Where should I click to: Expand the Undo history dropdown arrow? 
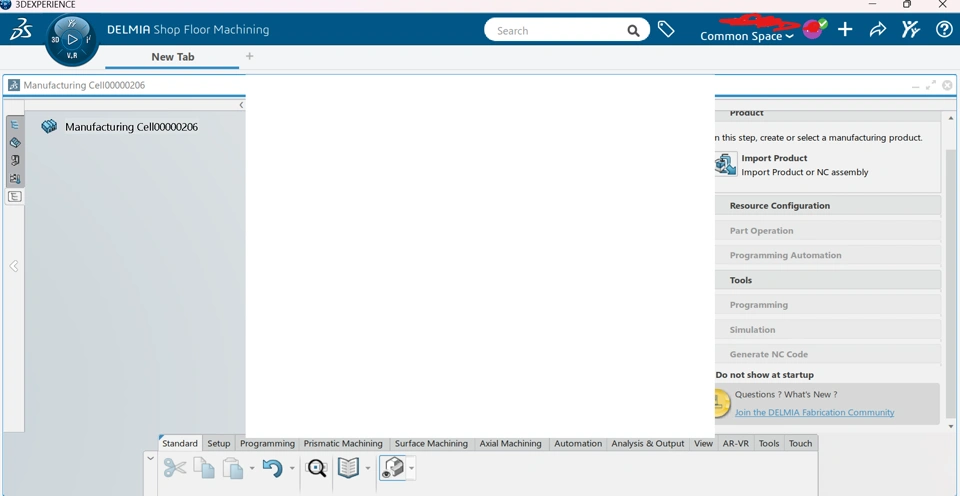[x=292, y=468]
